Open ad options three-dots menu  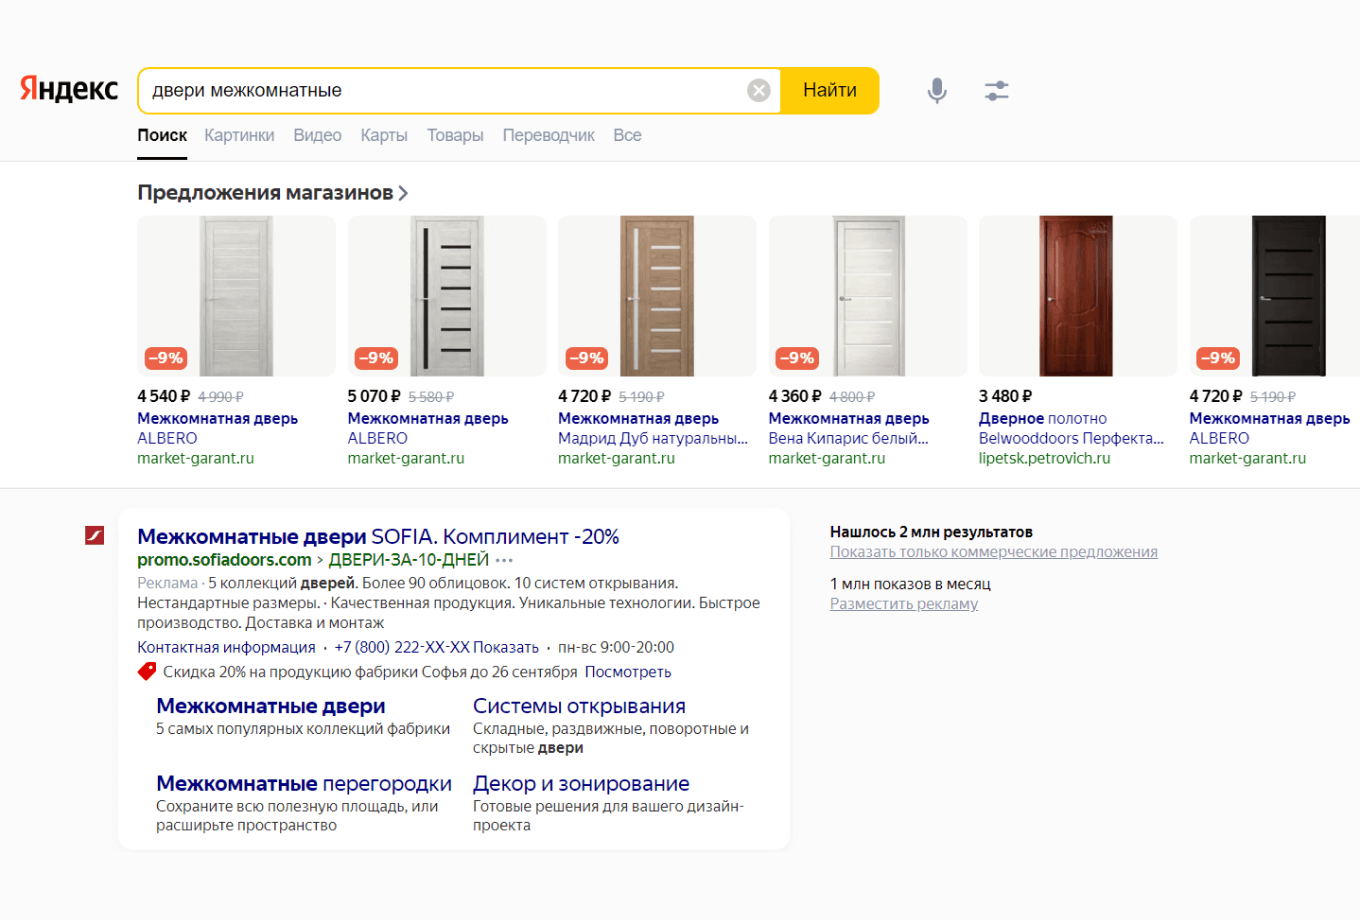pyautogui.click(x=504, y=560)
